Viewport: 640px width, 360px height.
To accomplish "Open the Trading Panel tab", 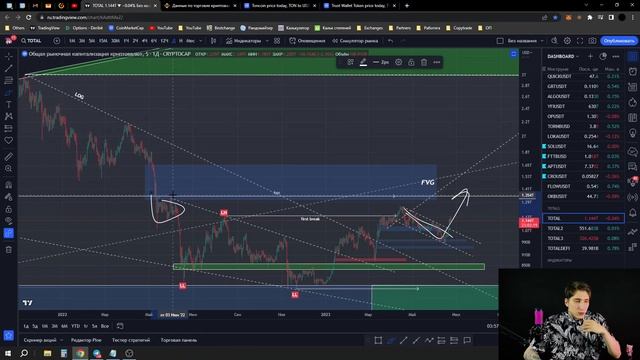I will tap(179, 340).
